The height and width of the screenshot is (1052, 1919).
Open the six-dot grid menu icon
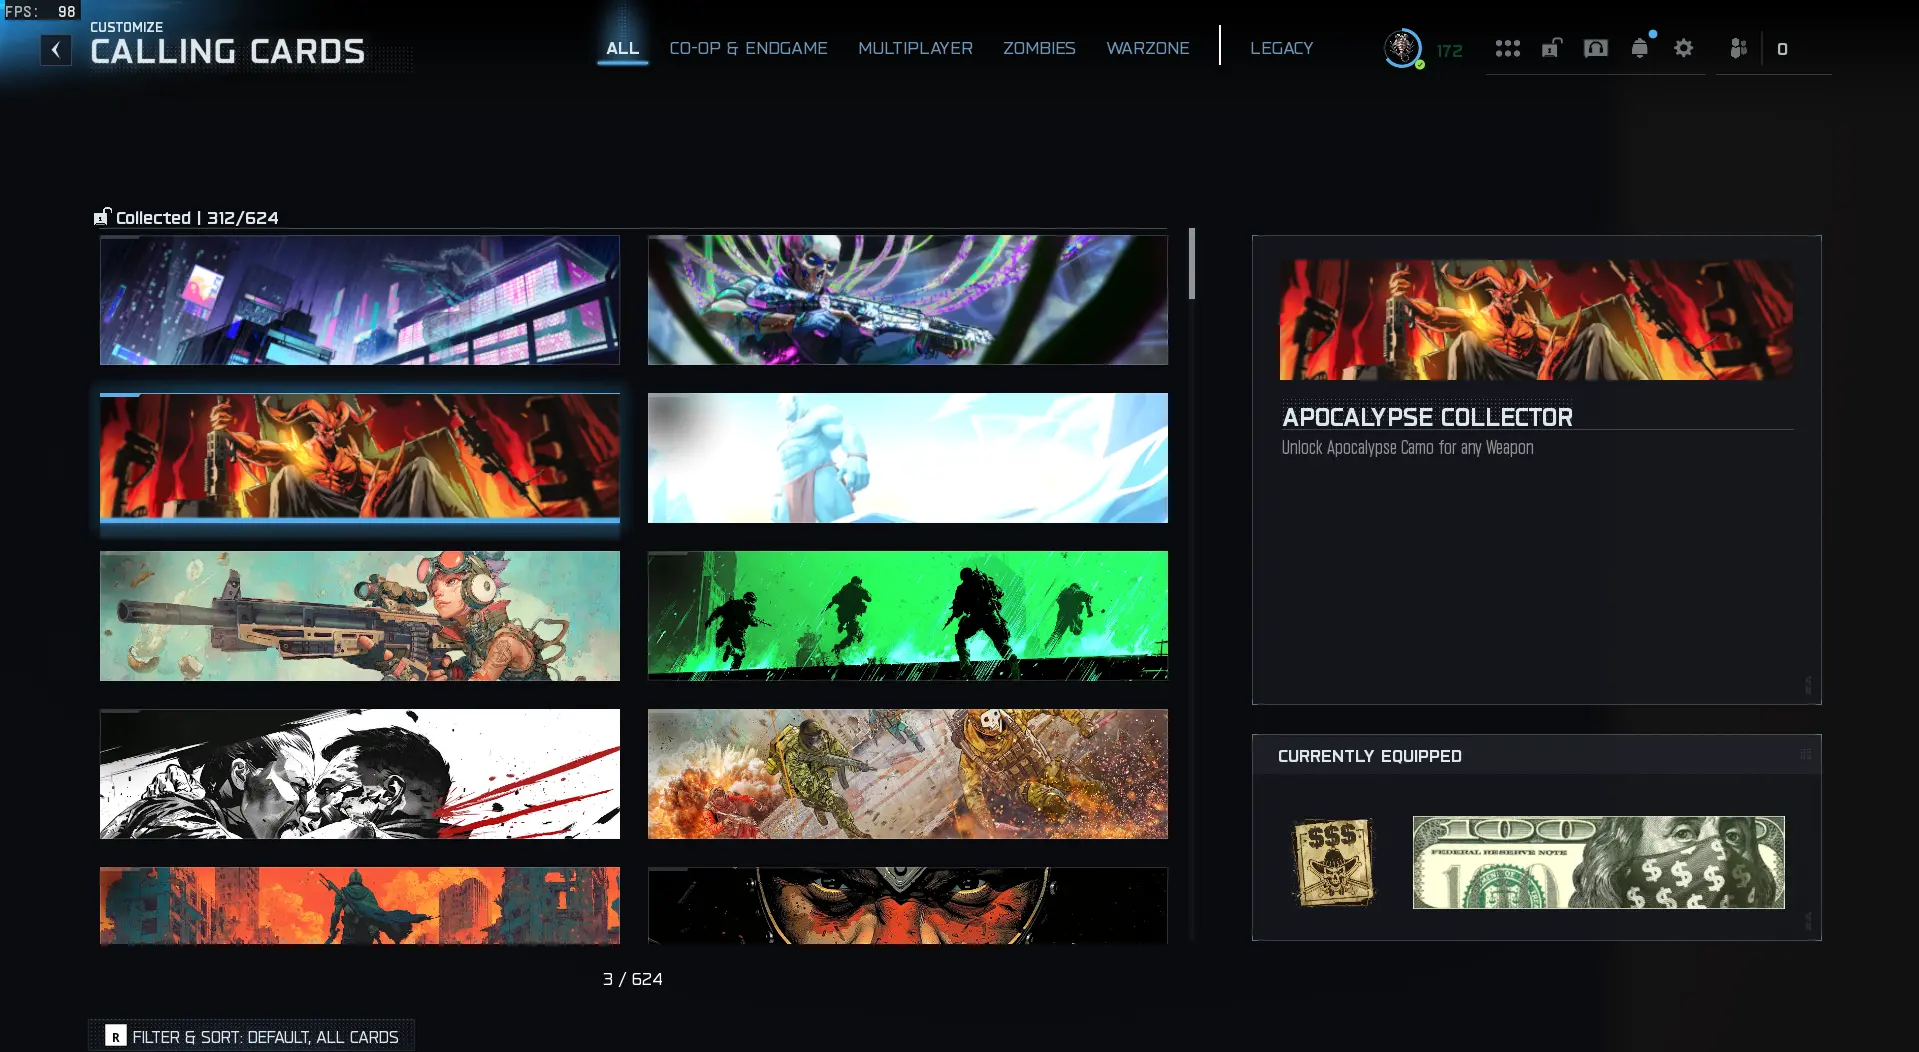(x=1507, y=48)
